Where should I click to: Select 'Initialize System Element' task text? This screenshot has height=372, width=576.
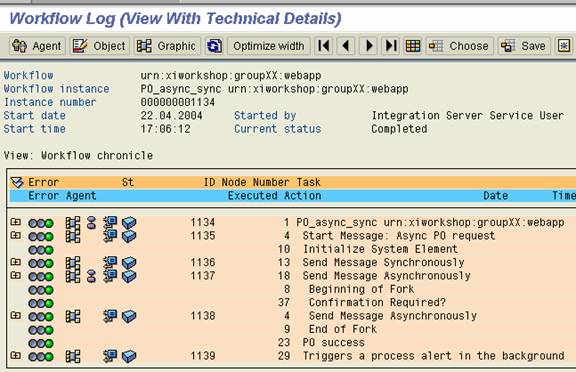click(x=380, y=249)
